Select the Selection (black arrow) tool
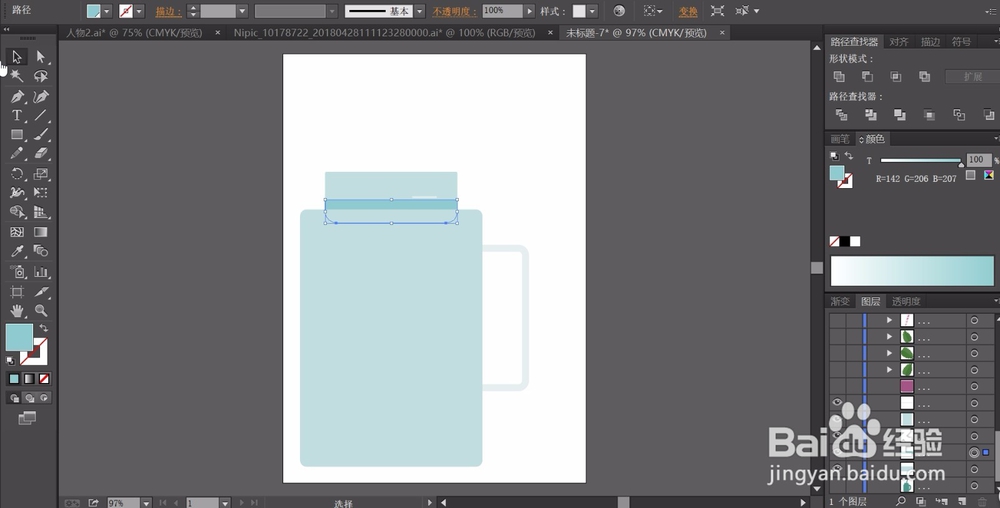This screenshot has height=508, width=1000. (17, 57)
